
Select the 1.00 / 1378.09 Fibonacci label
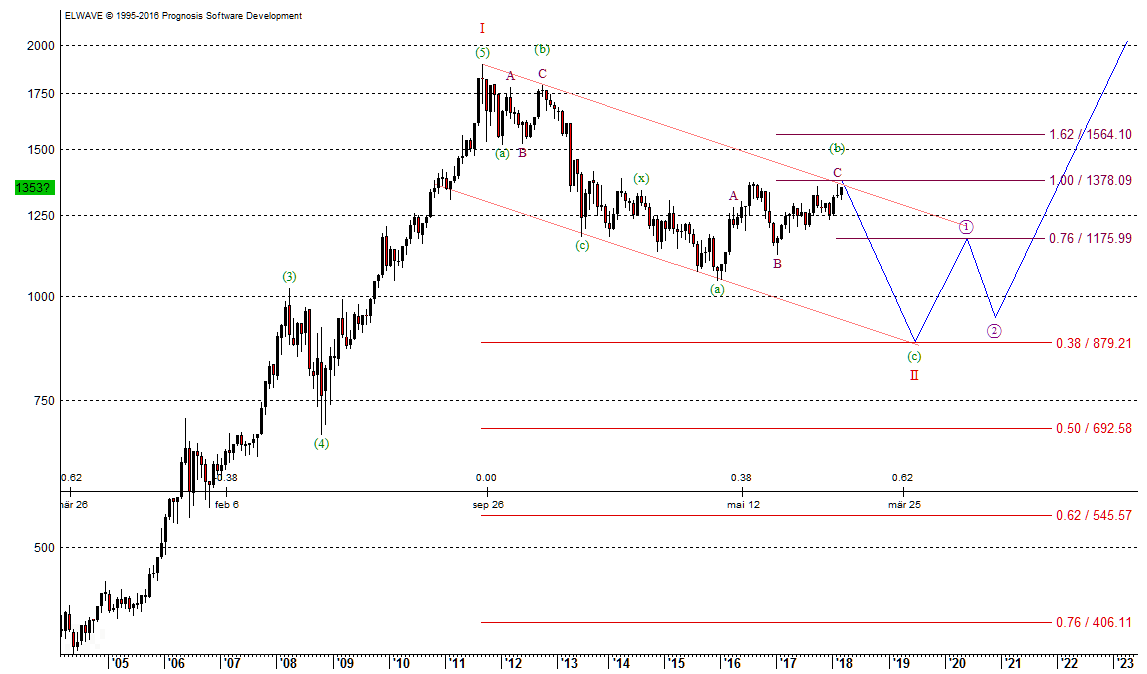(x=1090, y=180)
